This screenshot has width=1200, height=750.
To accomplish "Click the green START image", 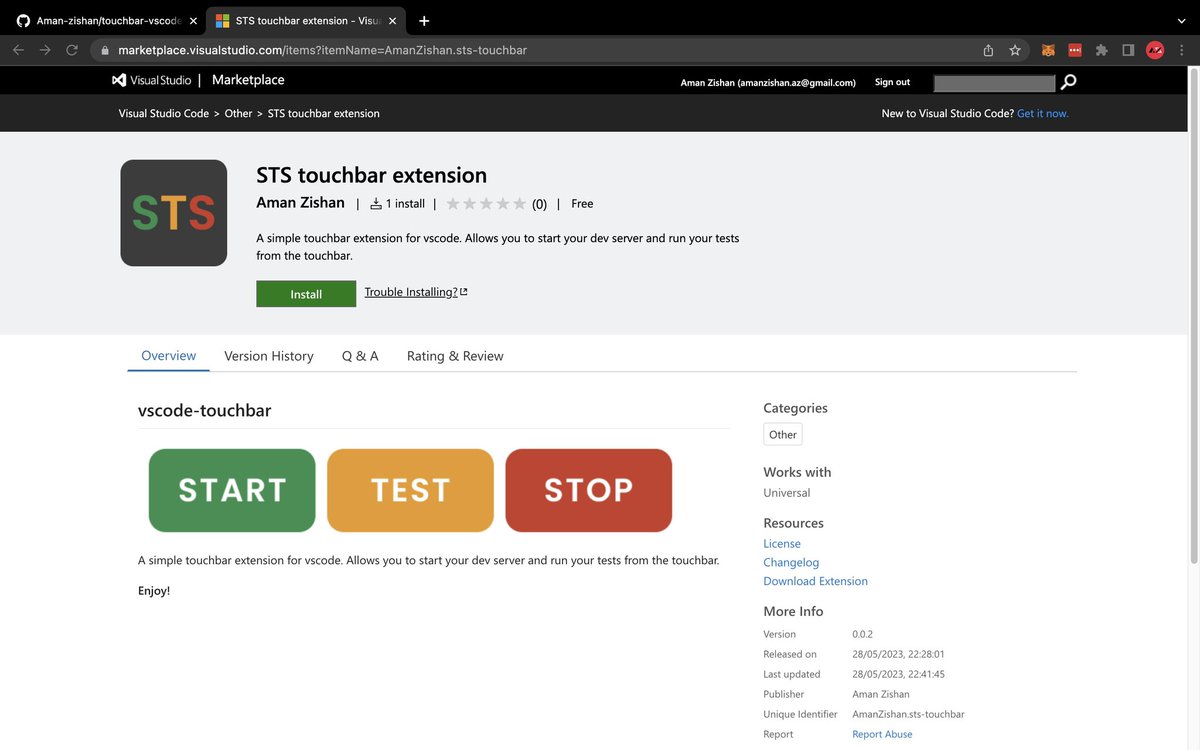I will [232, 490].
